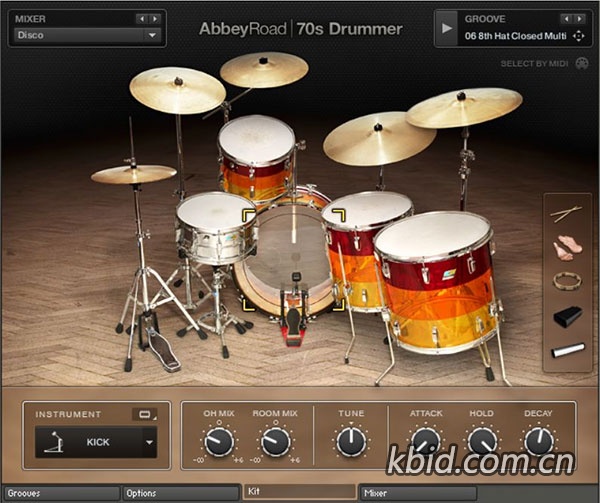This screenshot has height=503, width=600.
Task: Click the groove drag-to-host arrows icon
Action: [x=578, y=36]
